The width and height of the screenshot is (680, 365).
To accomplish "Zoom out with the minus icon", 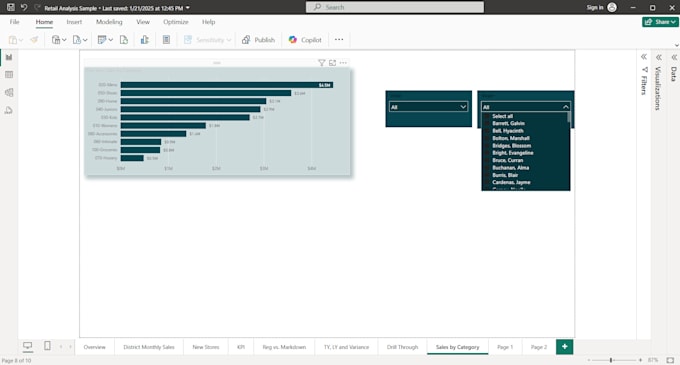I will [589, 360].
